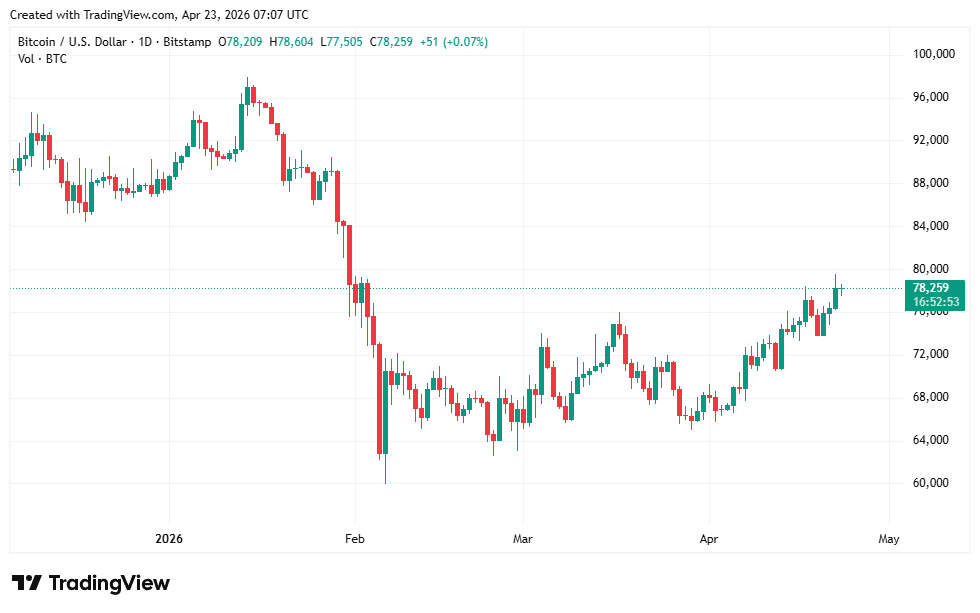Click the close value C78,259 in the legend
Screen dimensions: 980x613
click(392, 42)
